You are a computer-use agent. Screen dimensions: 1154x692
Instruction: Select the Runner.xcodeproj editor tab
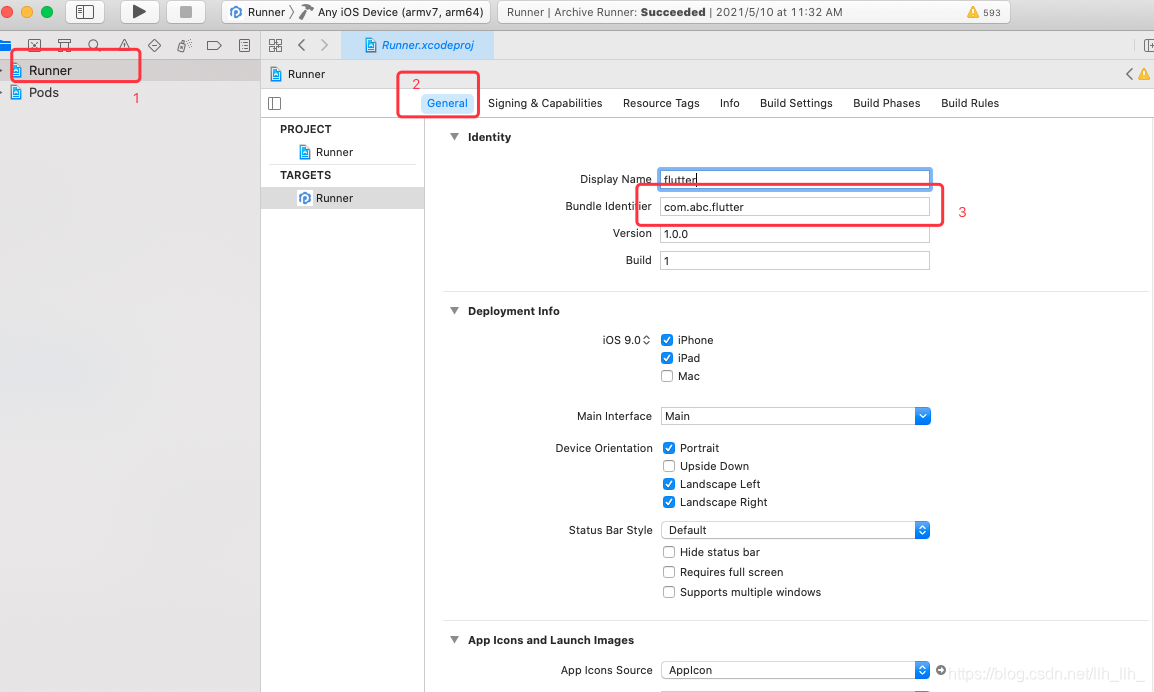click(x=418, y=46)
